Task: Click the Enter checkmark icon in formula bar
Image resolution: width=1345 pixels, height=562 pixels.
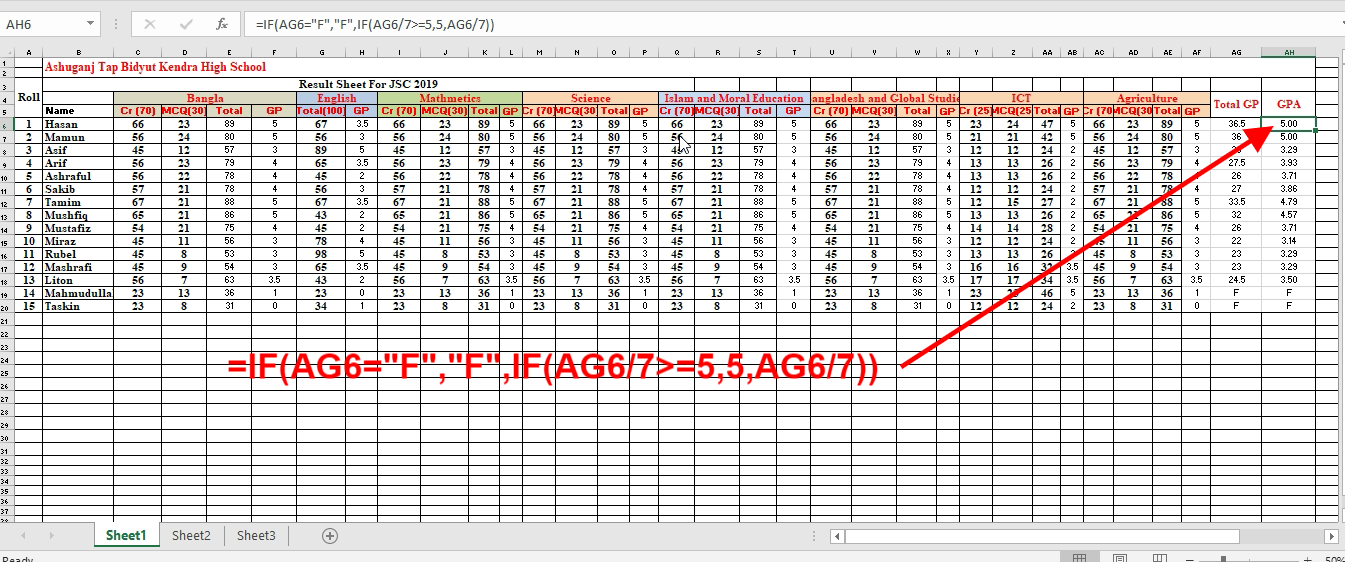Action: (x=186, y=23)
